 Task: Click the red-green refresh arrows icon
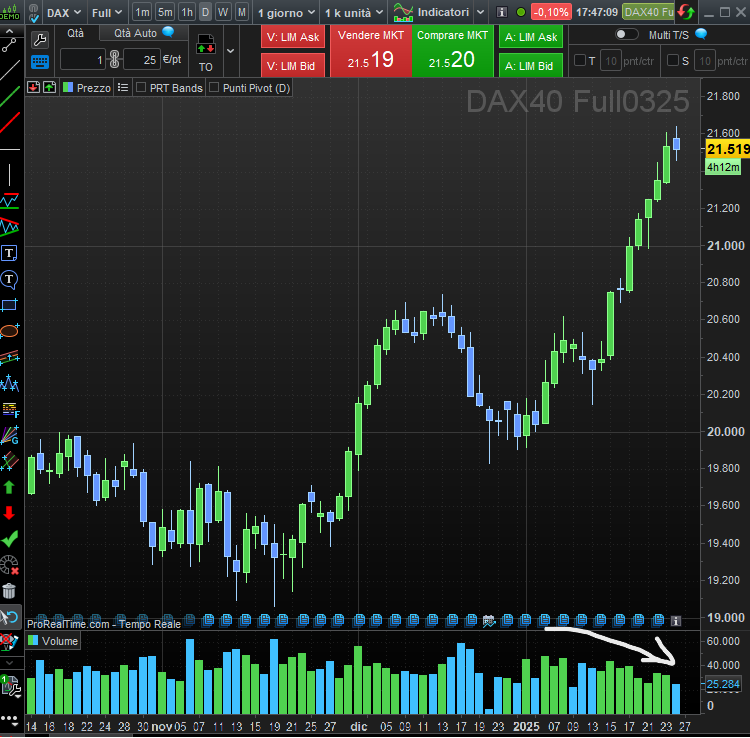pos(685,13)
